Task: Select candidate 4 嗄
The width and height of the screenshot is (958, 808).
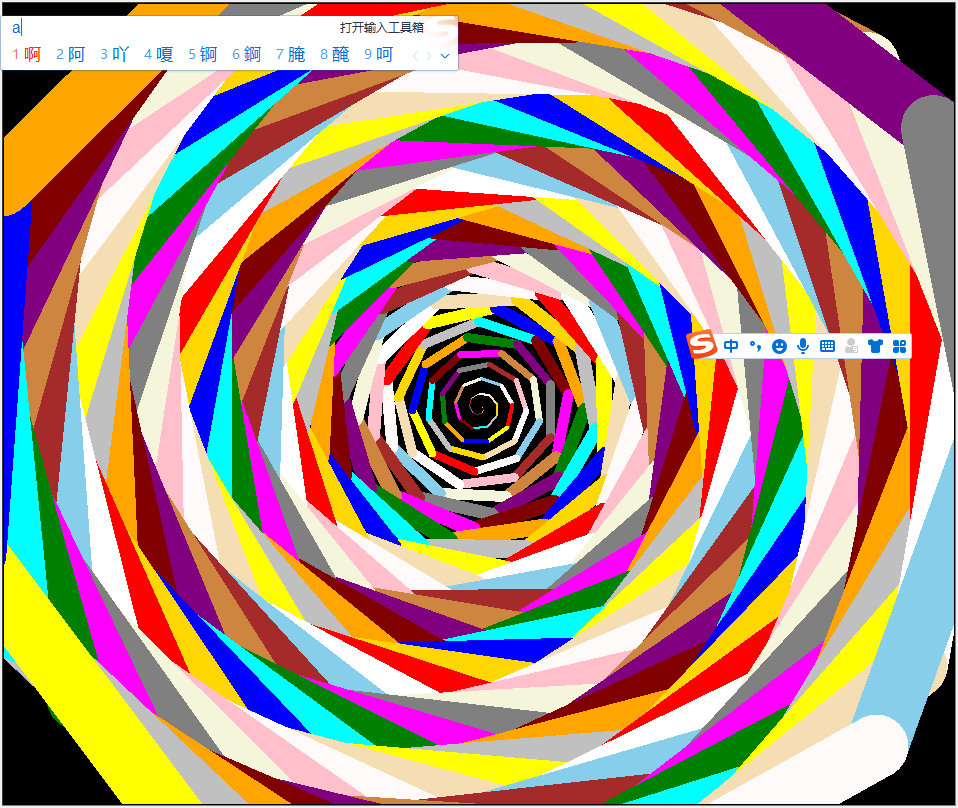Action: click(158, 54)
